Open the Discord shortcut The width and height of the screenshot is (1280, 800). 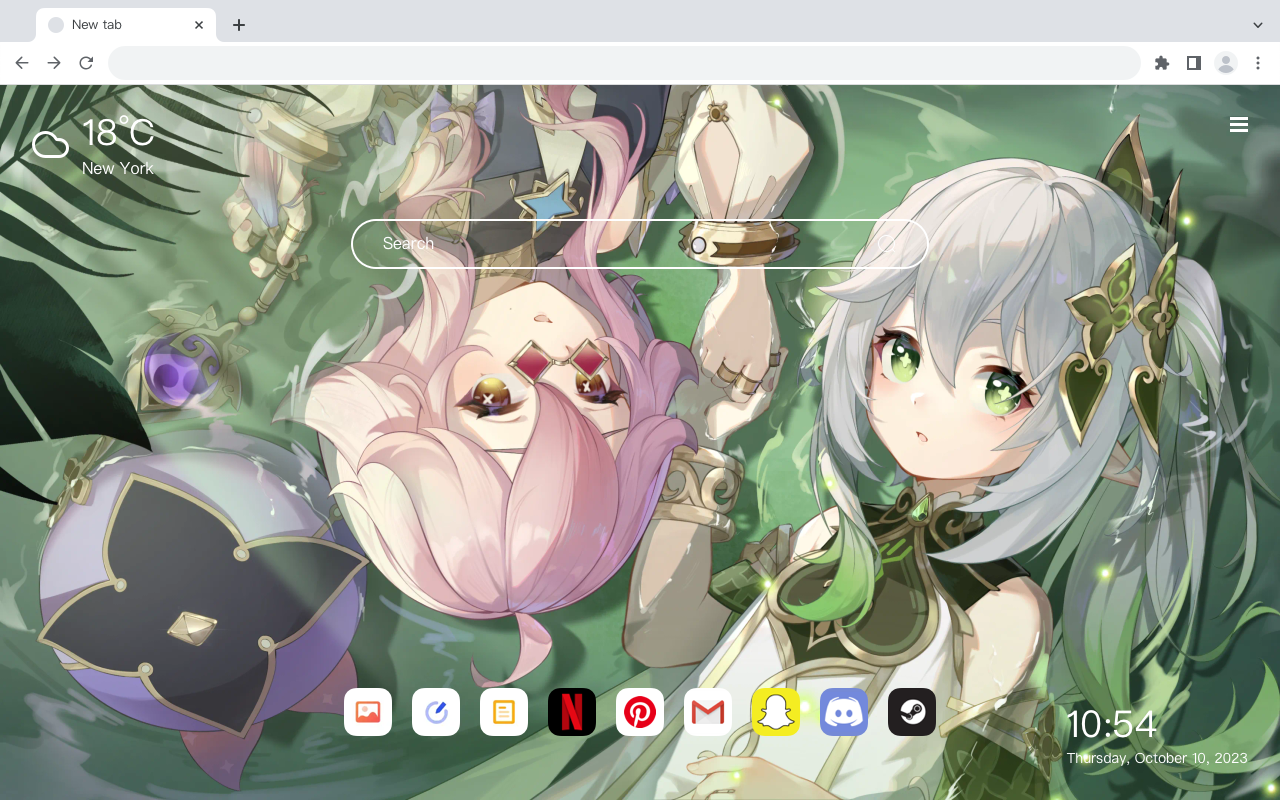tap(844, 712)
